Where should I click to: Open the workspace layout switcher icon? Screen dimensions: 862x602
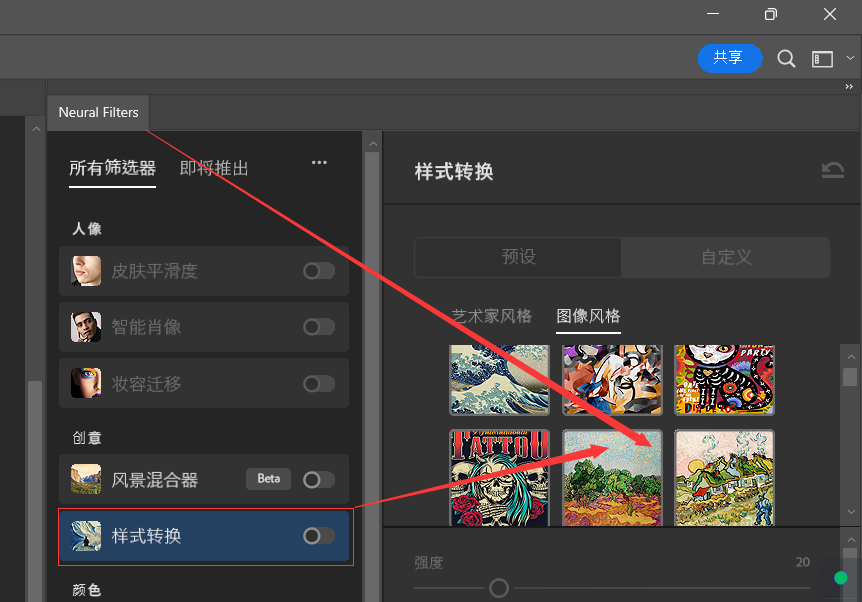(x=822, y=59)
